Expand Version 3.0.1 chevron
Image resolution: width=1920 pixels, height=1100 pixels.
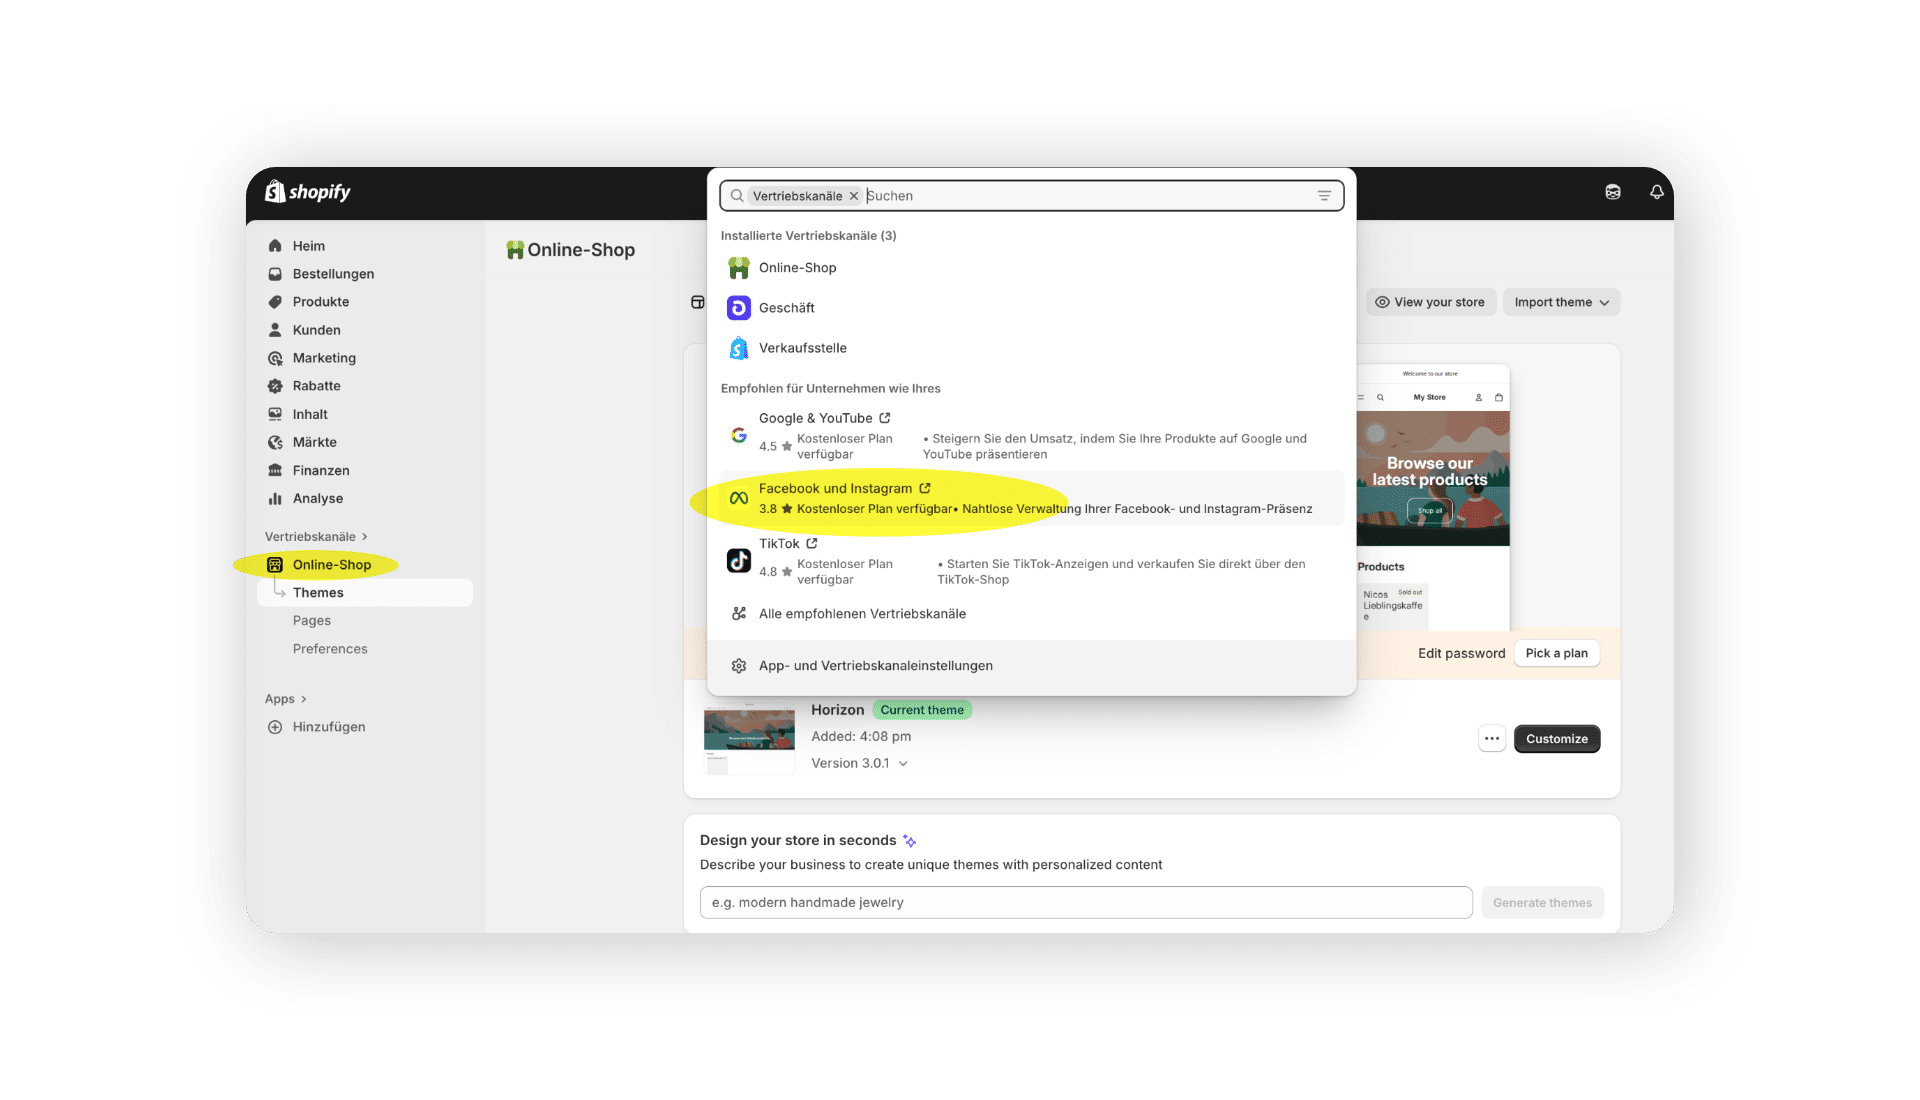coord(903,764)
